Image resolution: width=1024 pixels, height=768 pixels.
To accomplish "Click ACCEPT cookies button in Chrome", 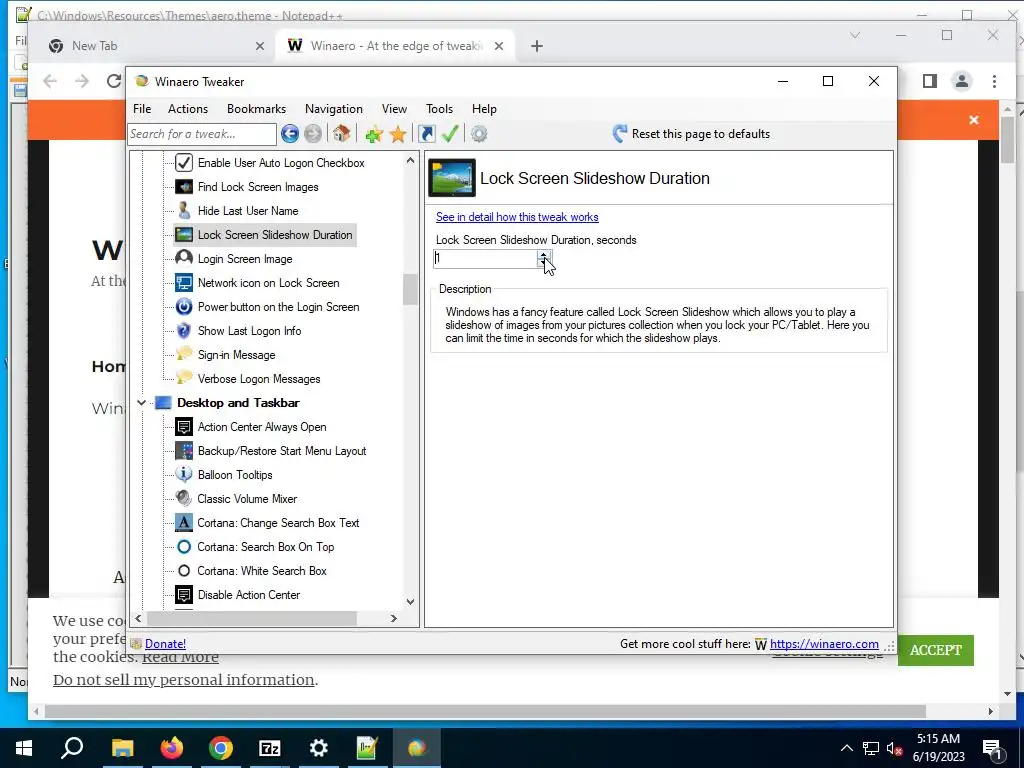I will (x=936, y=650).
